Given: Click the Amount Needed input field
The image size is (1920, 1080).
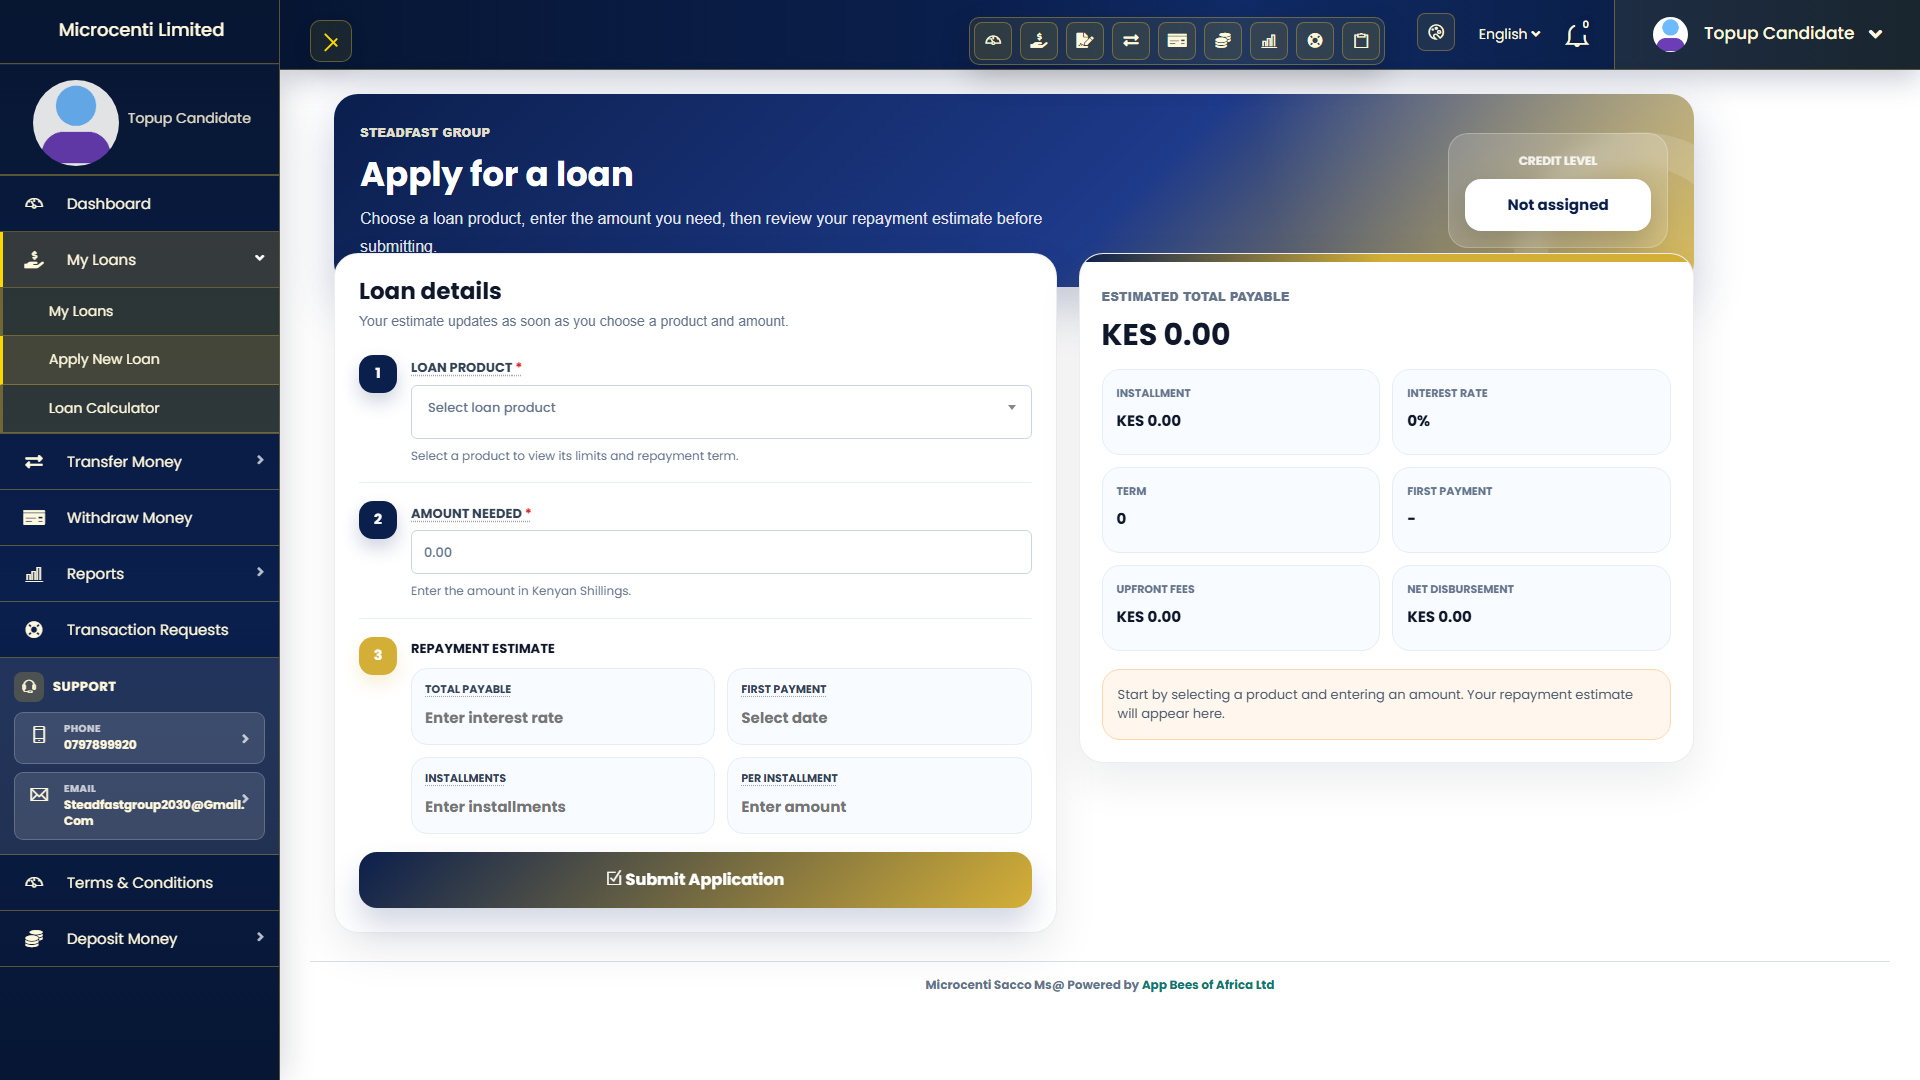Looking at the screenshot, I should (721, 552).
